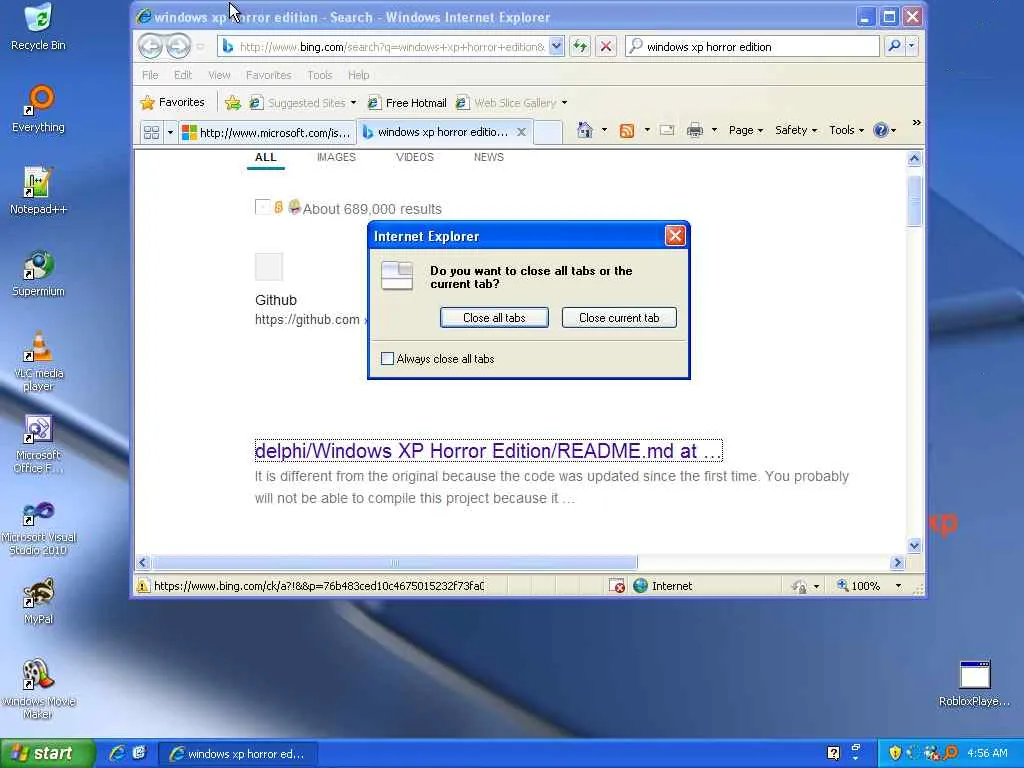Click the Home icon in command bar

point(584,131)
